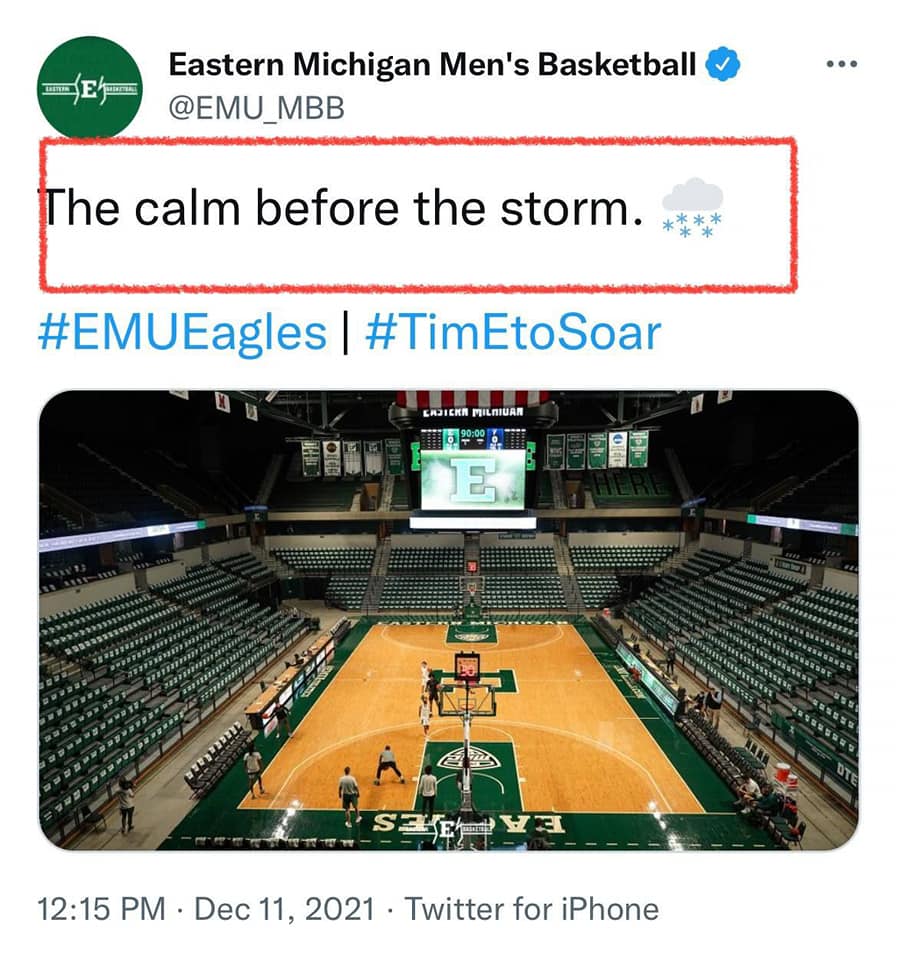Open the three-dot more options menu
Image resolution: width=898 pixels, height=960 pixels.
[x=842, y=65]
